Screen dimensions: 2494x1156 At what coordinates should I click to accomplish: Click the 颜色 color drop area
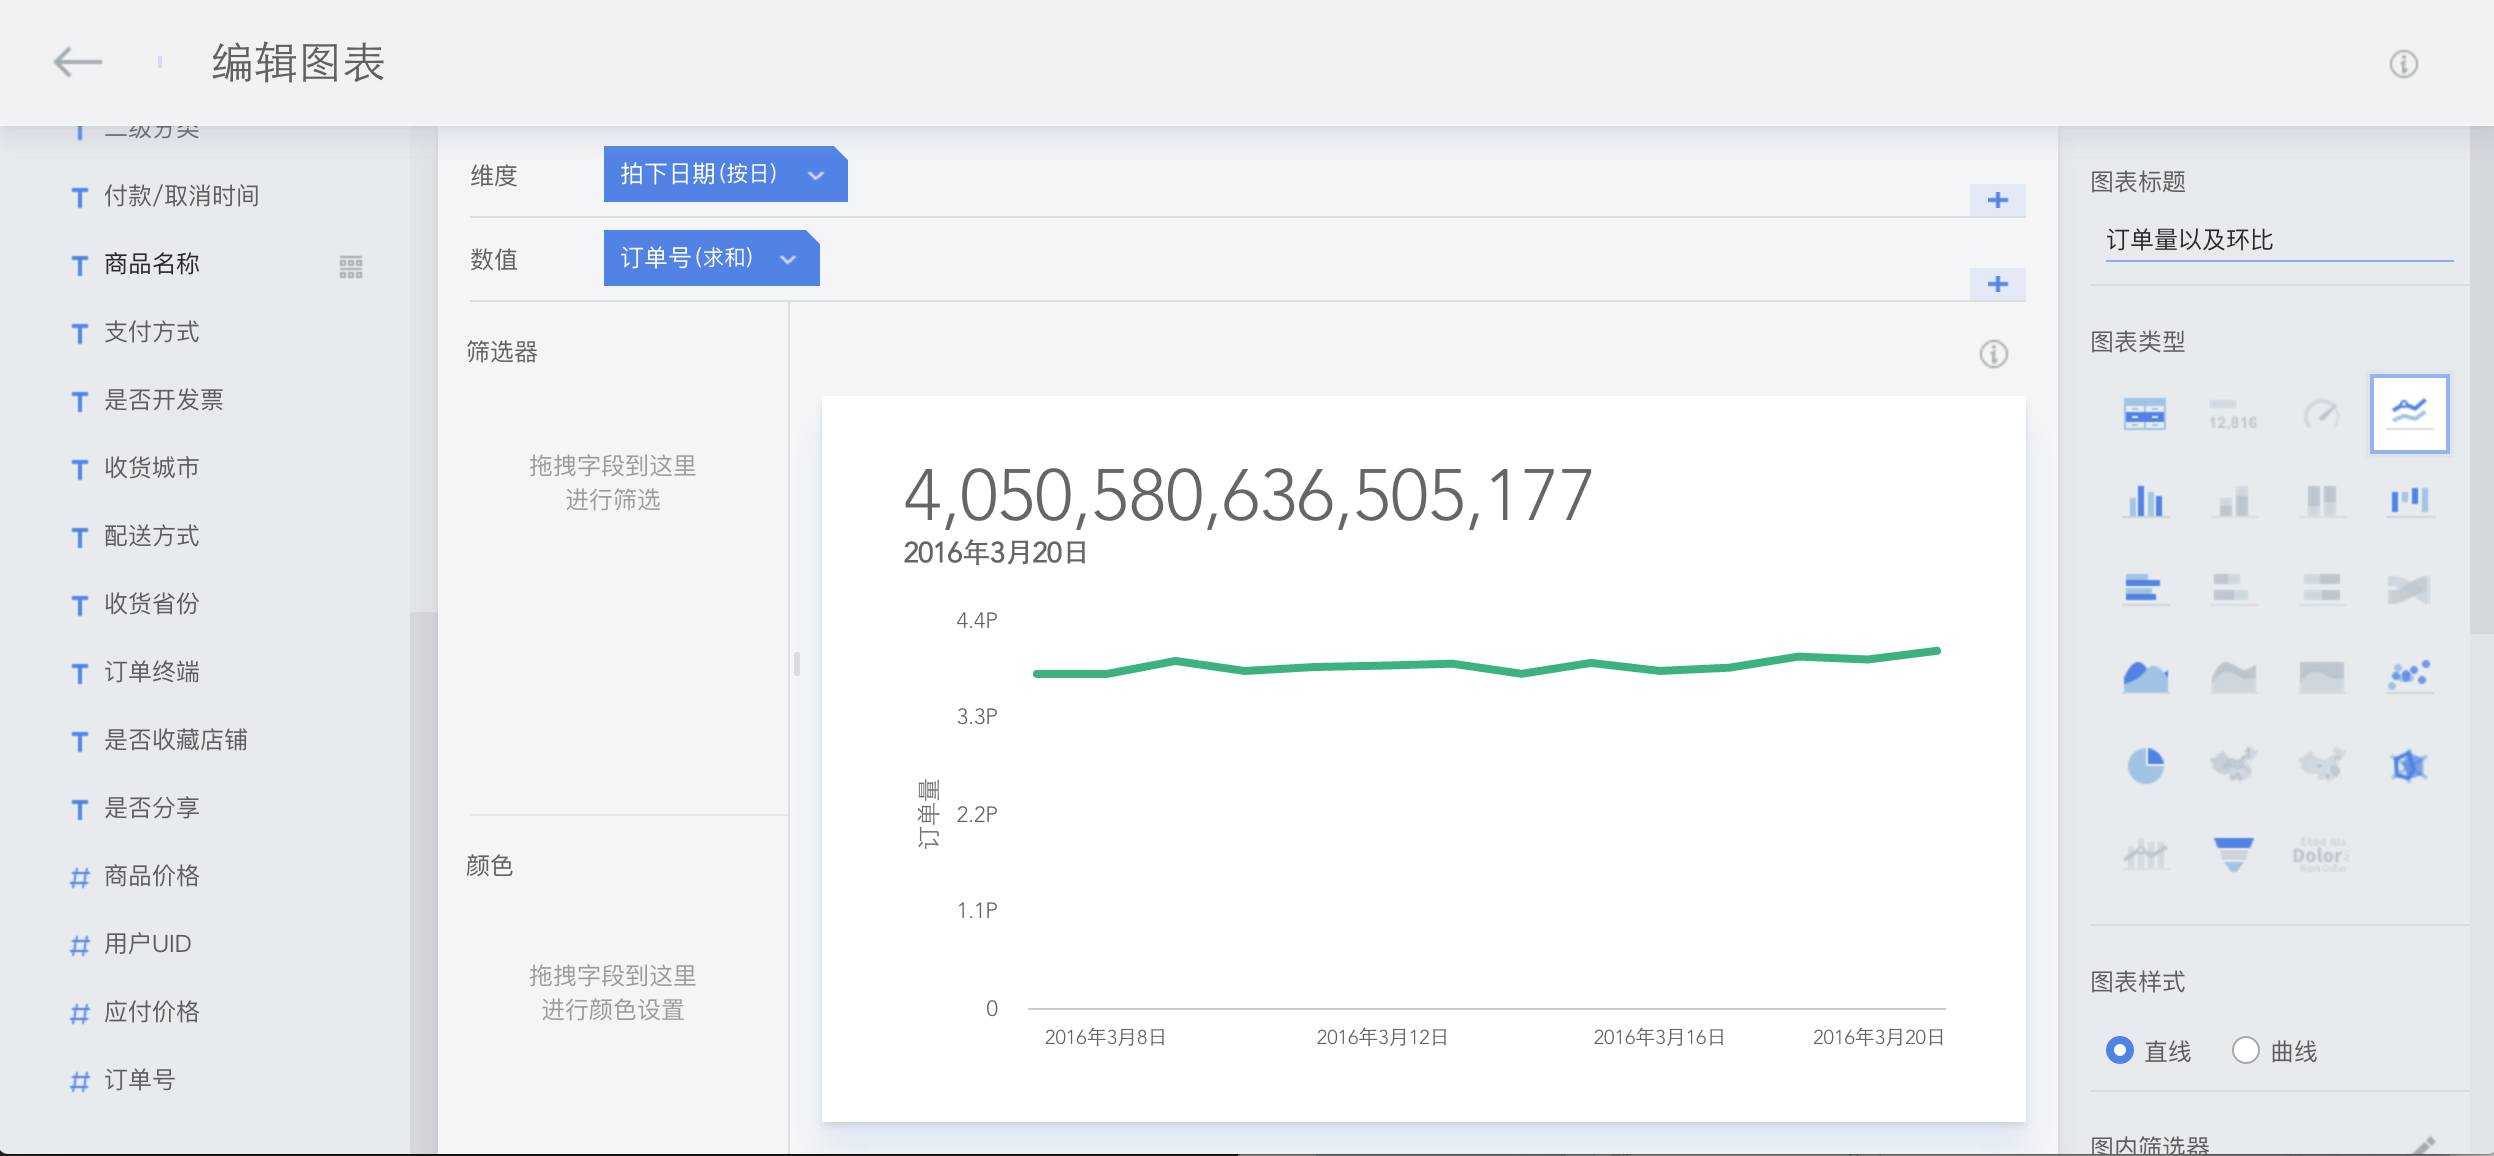click(x=613, y=992)
